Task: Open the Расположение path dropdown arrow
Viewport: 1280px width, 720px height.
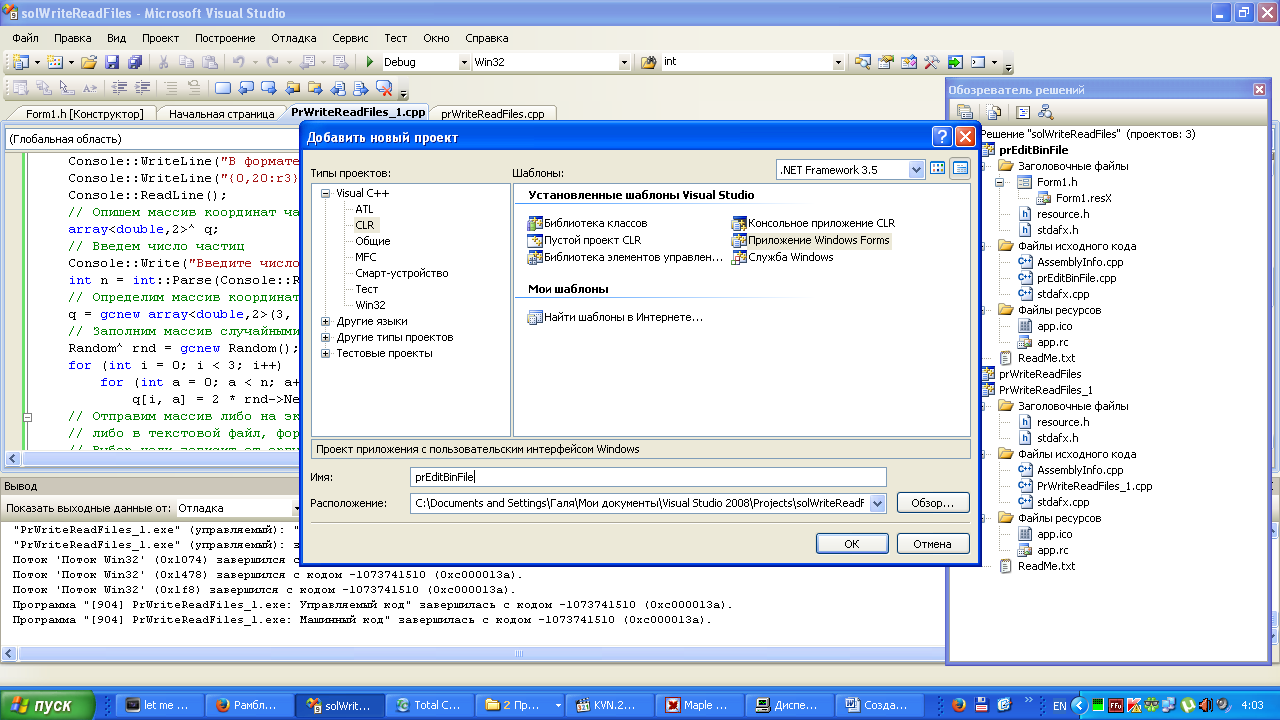Action: pos(878,503)
